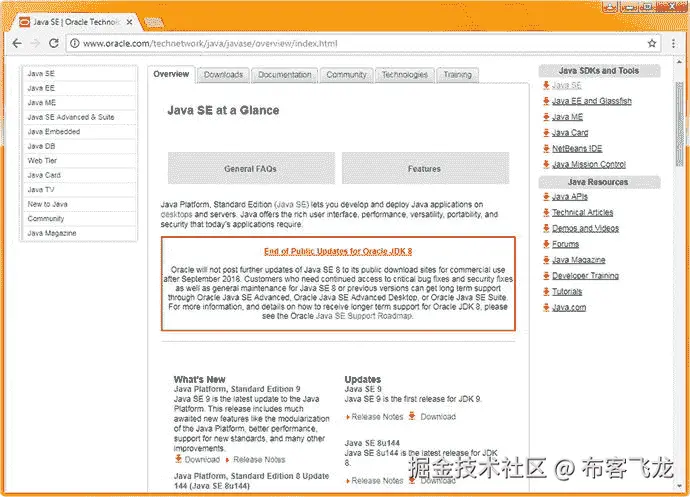Click the address bar URL field
Screen dimensions: 690x497
point(363,43)
